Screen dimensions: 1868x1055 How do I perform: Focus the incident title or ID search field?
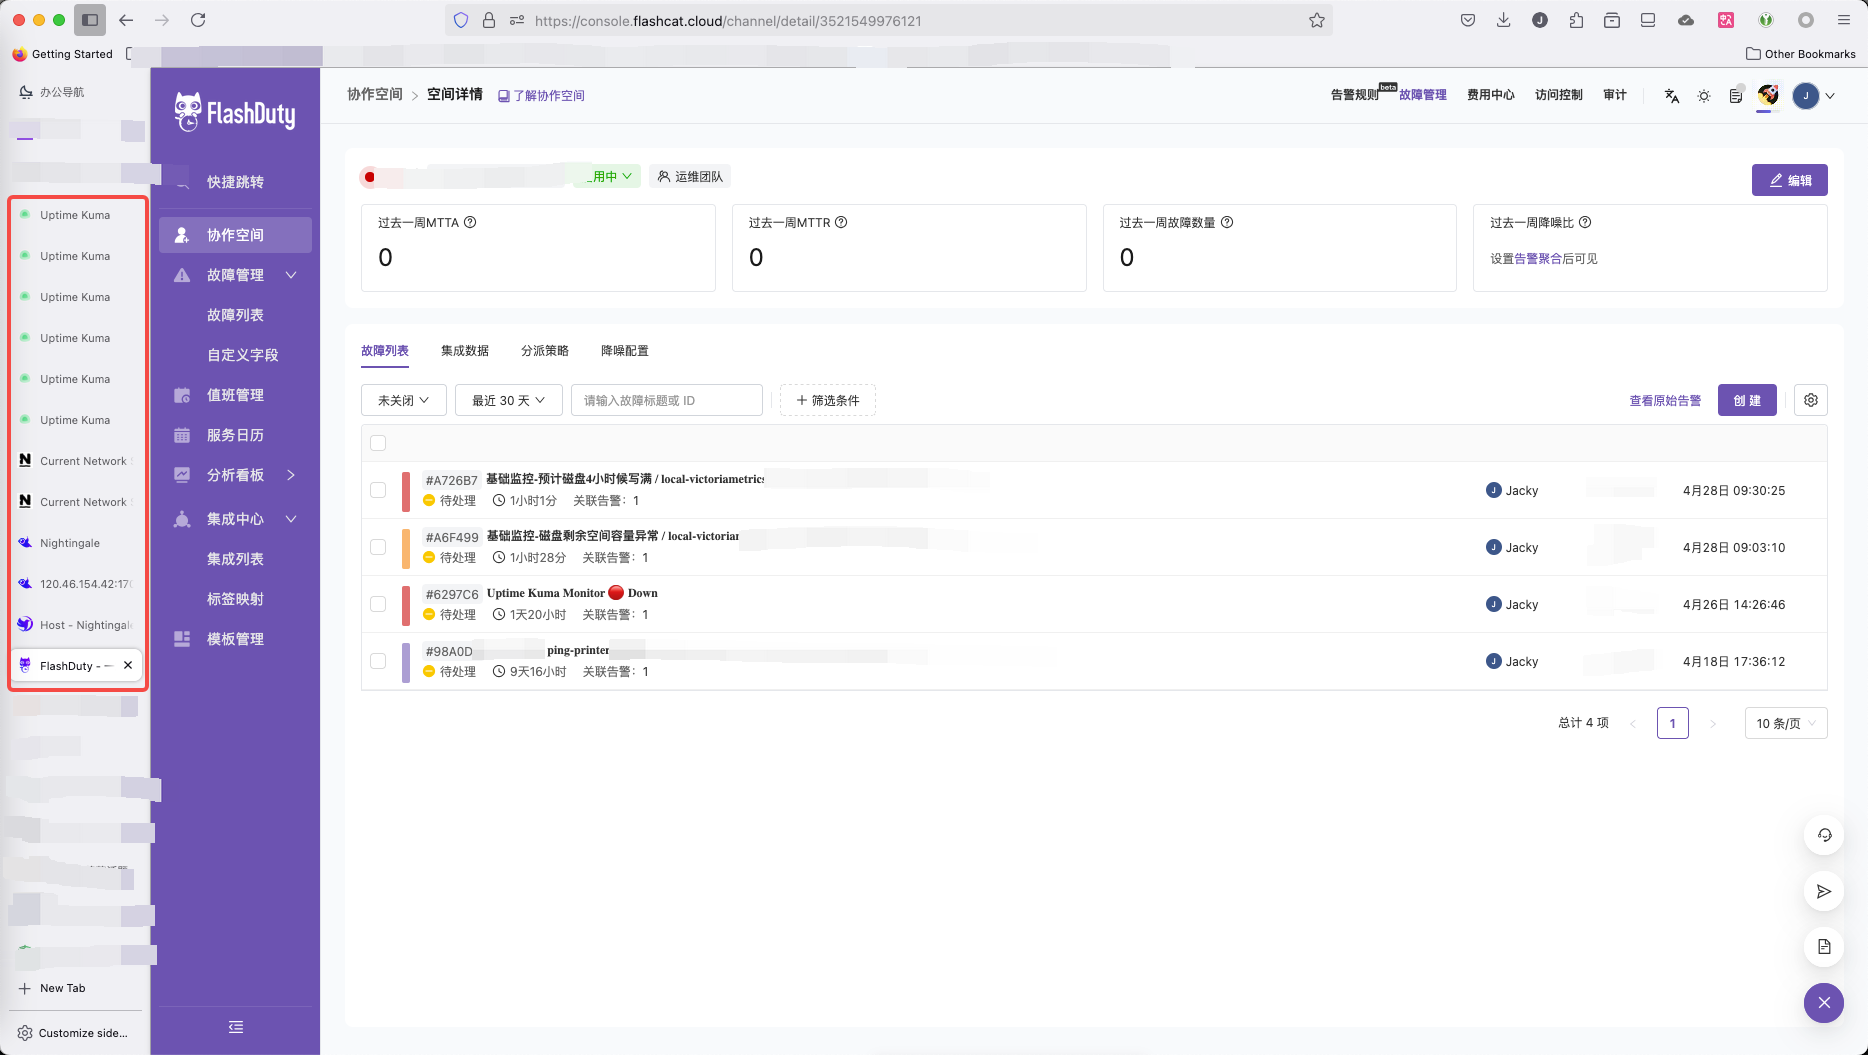[666, 400]
